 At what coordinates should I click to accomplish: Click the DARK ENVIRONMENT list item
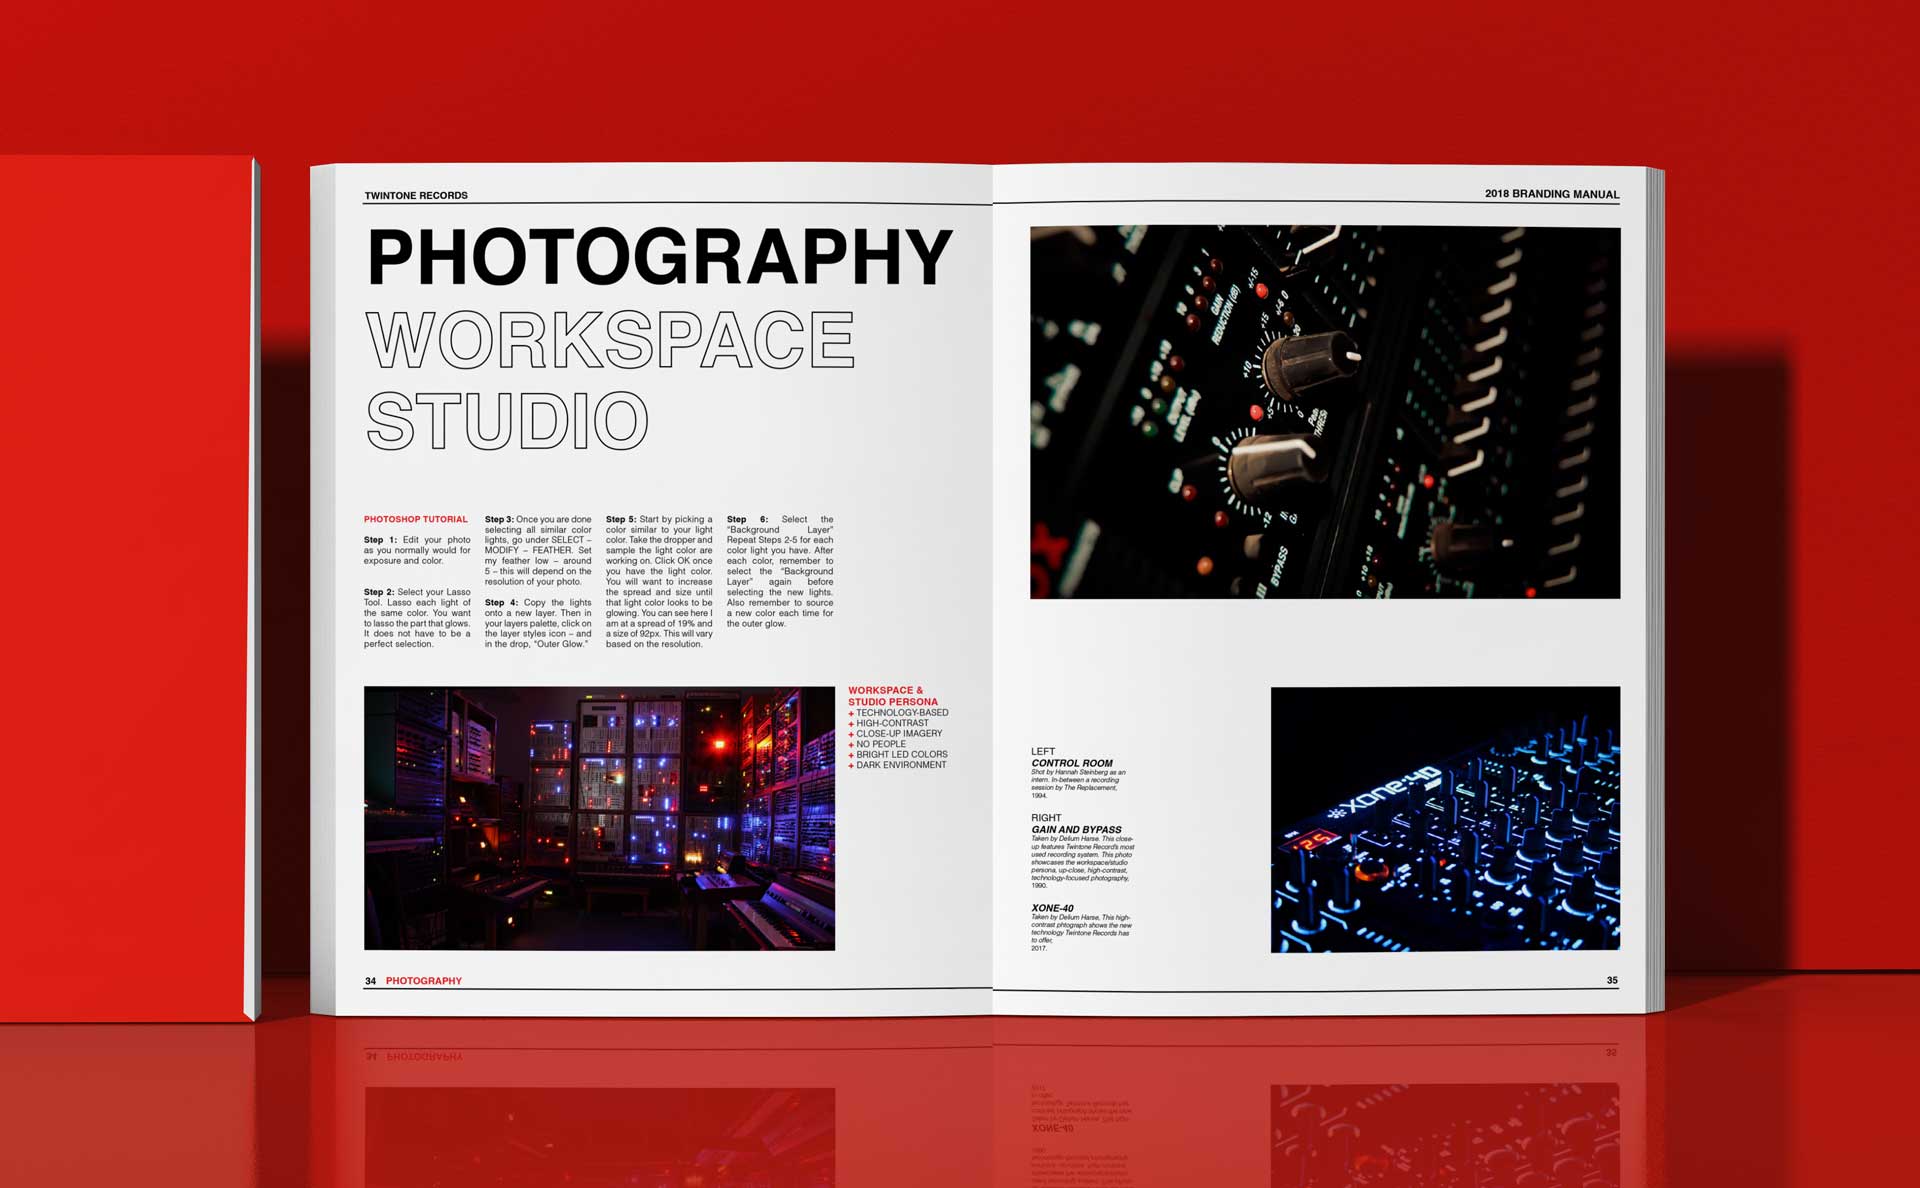tap(897, 765)
